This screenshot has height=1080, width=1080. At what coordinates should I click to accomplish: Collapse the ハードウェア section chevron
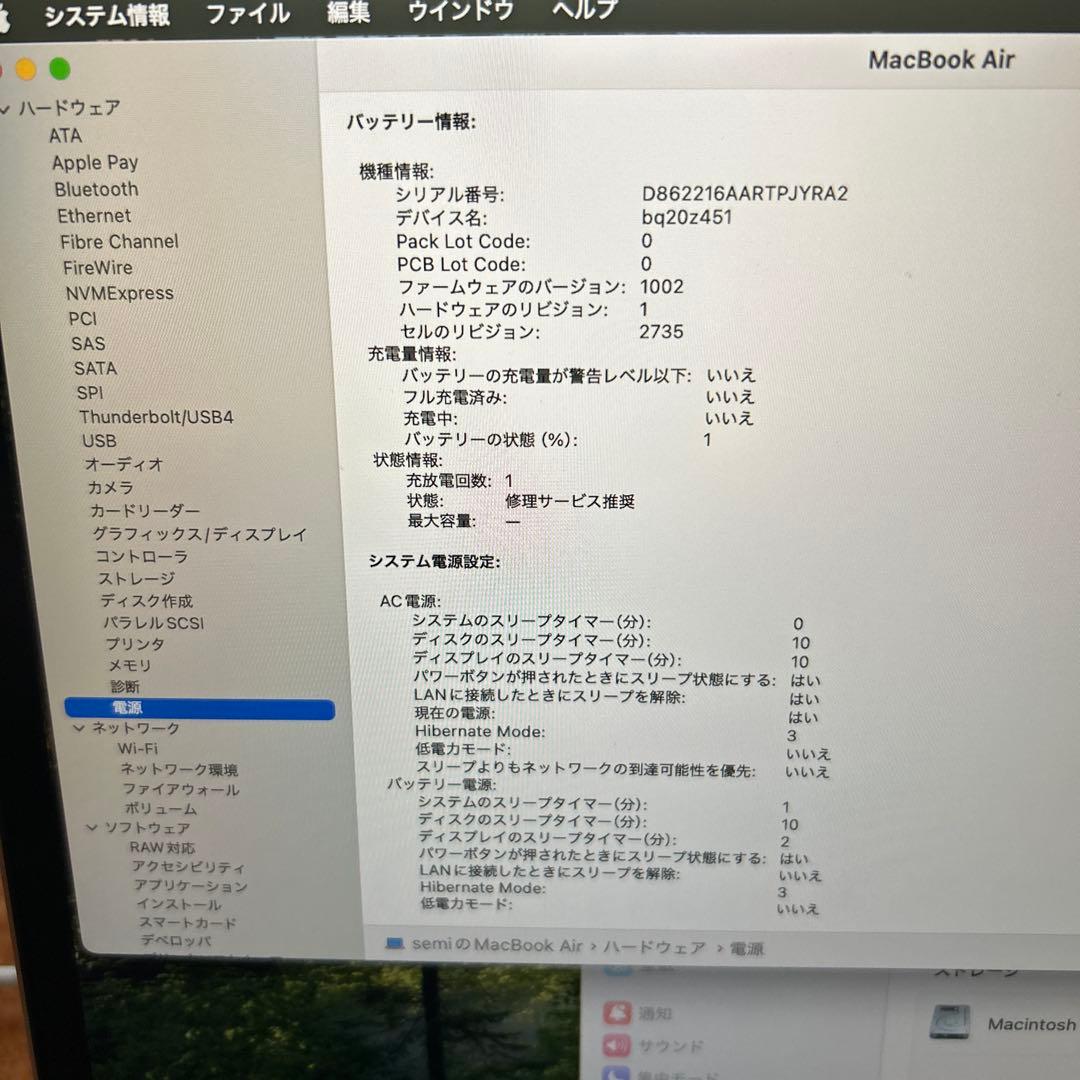tap(6, 109)
